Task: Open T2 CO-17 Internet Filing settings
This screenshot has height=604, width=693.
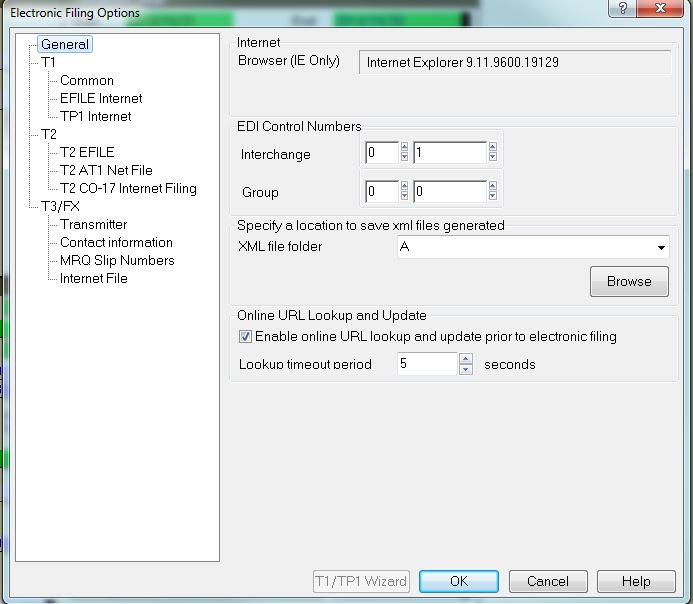Action: point(128,188)
